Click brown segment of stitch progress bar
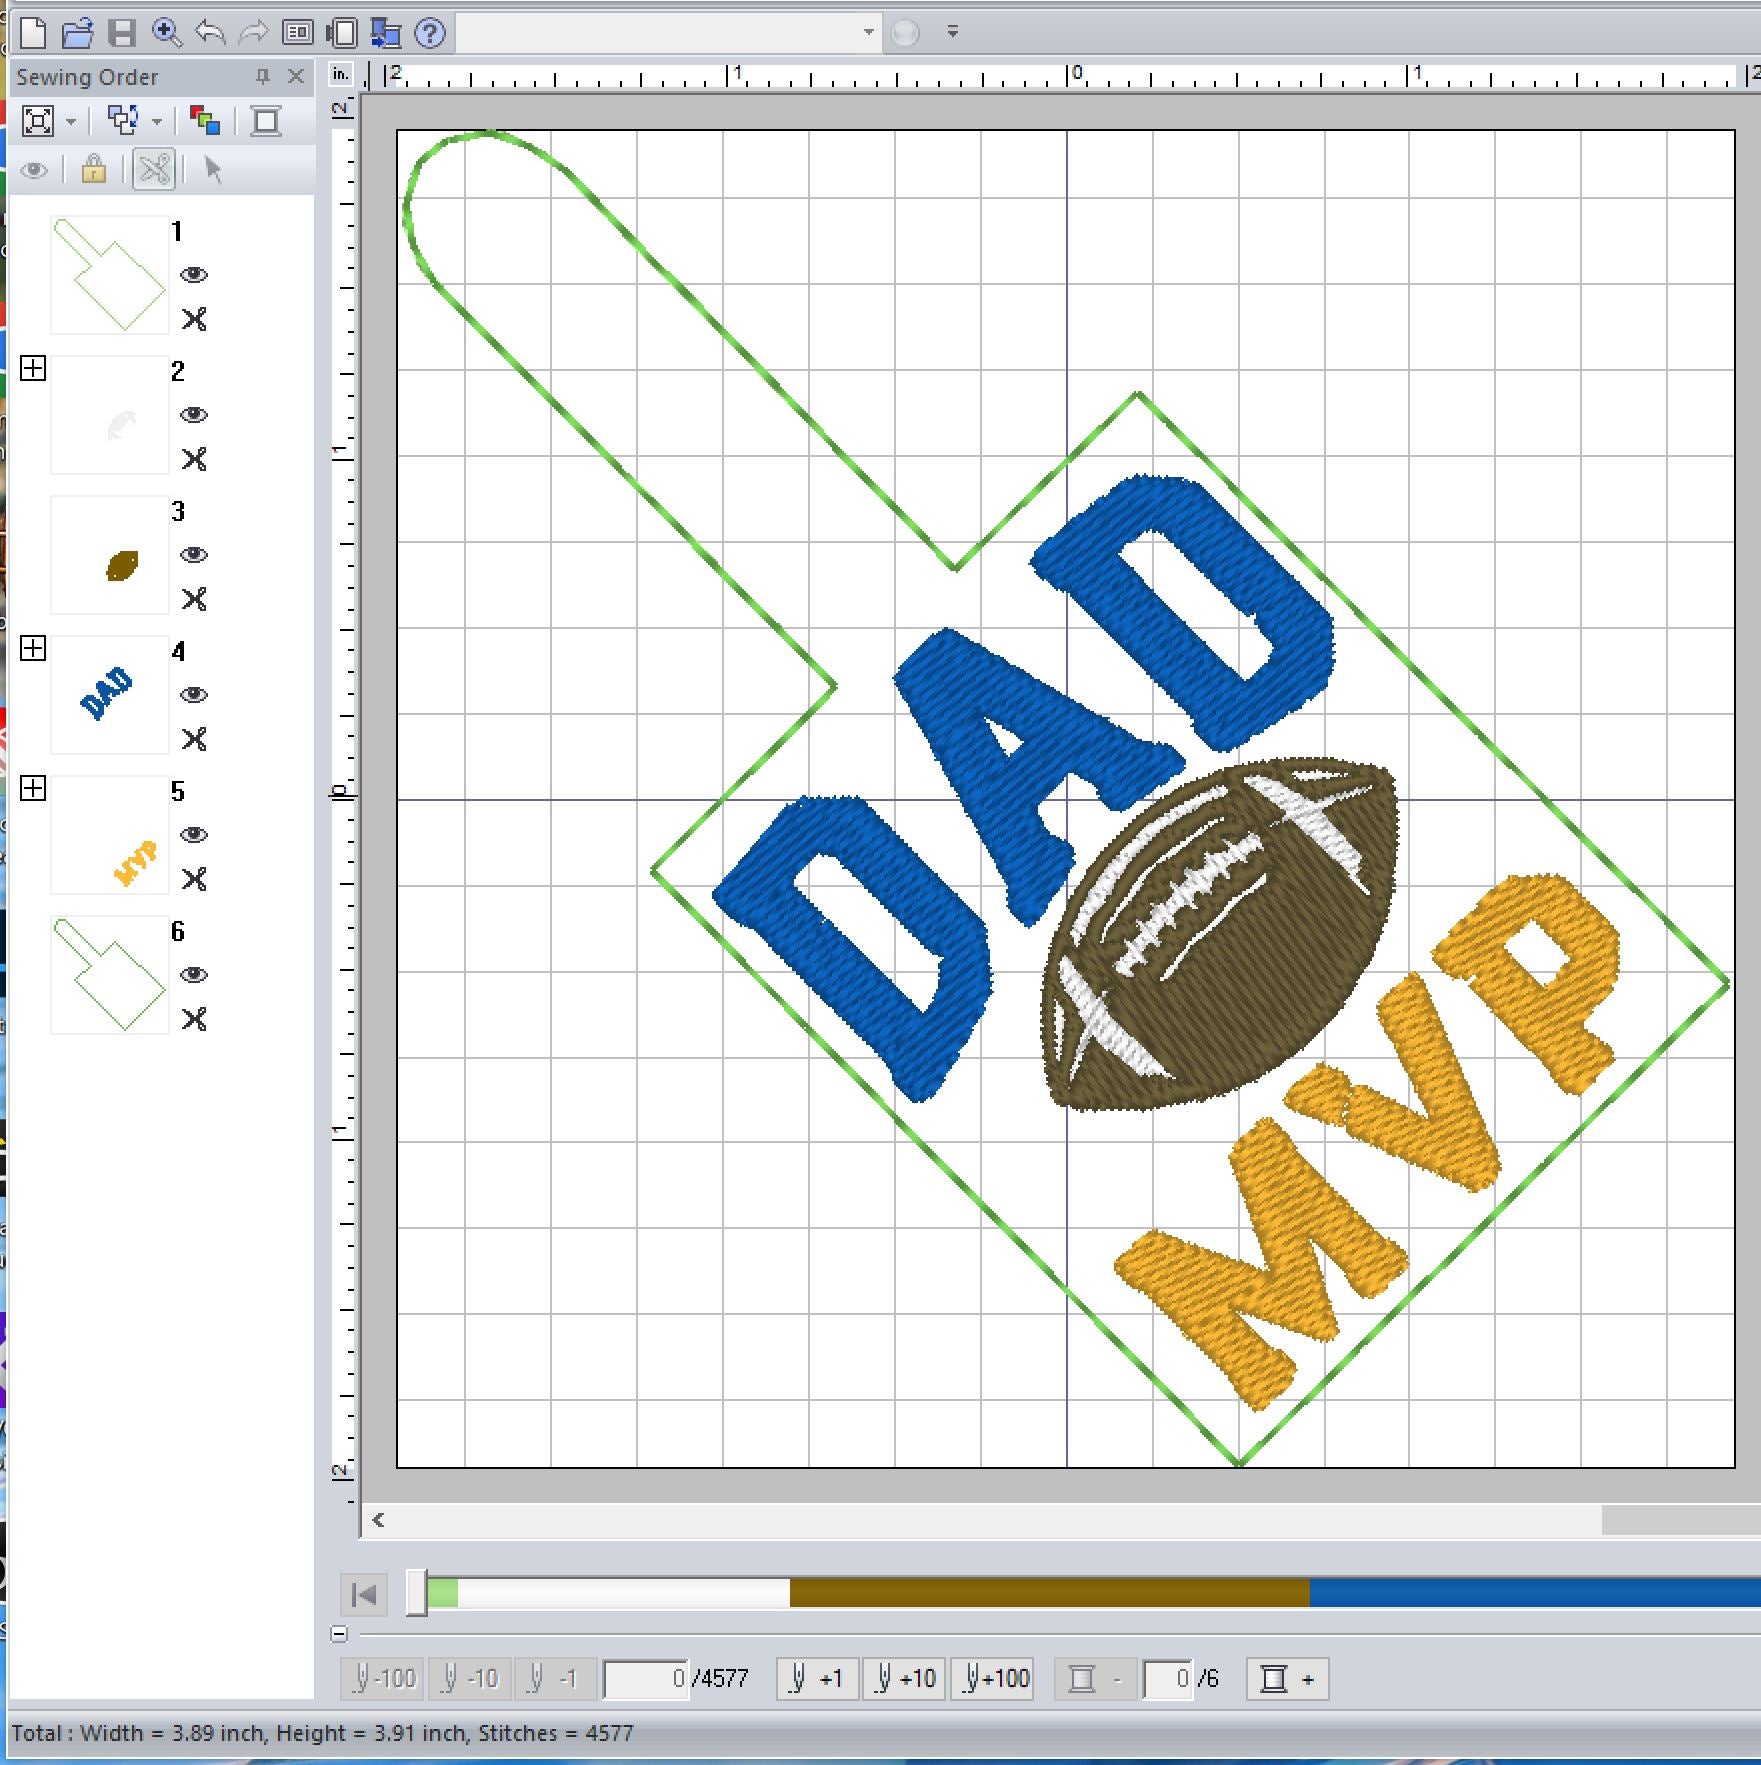 [x=1049, y=1593]
